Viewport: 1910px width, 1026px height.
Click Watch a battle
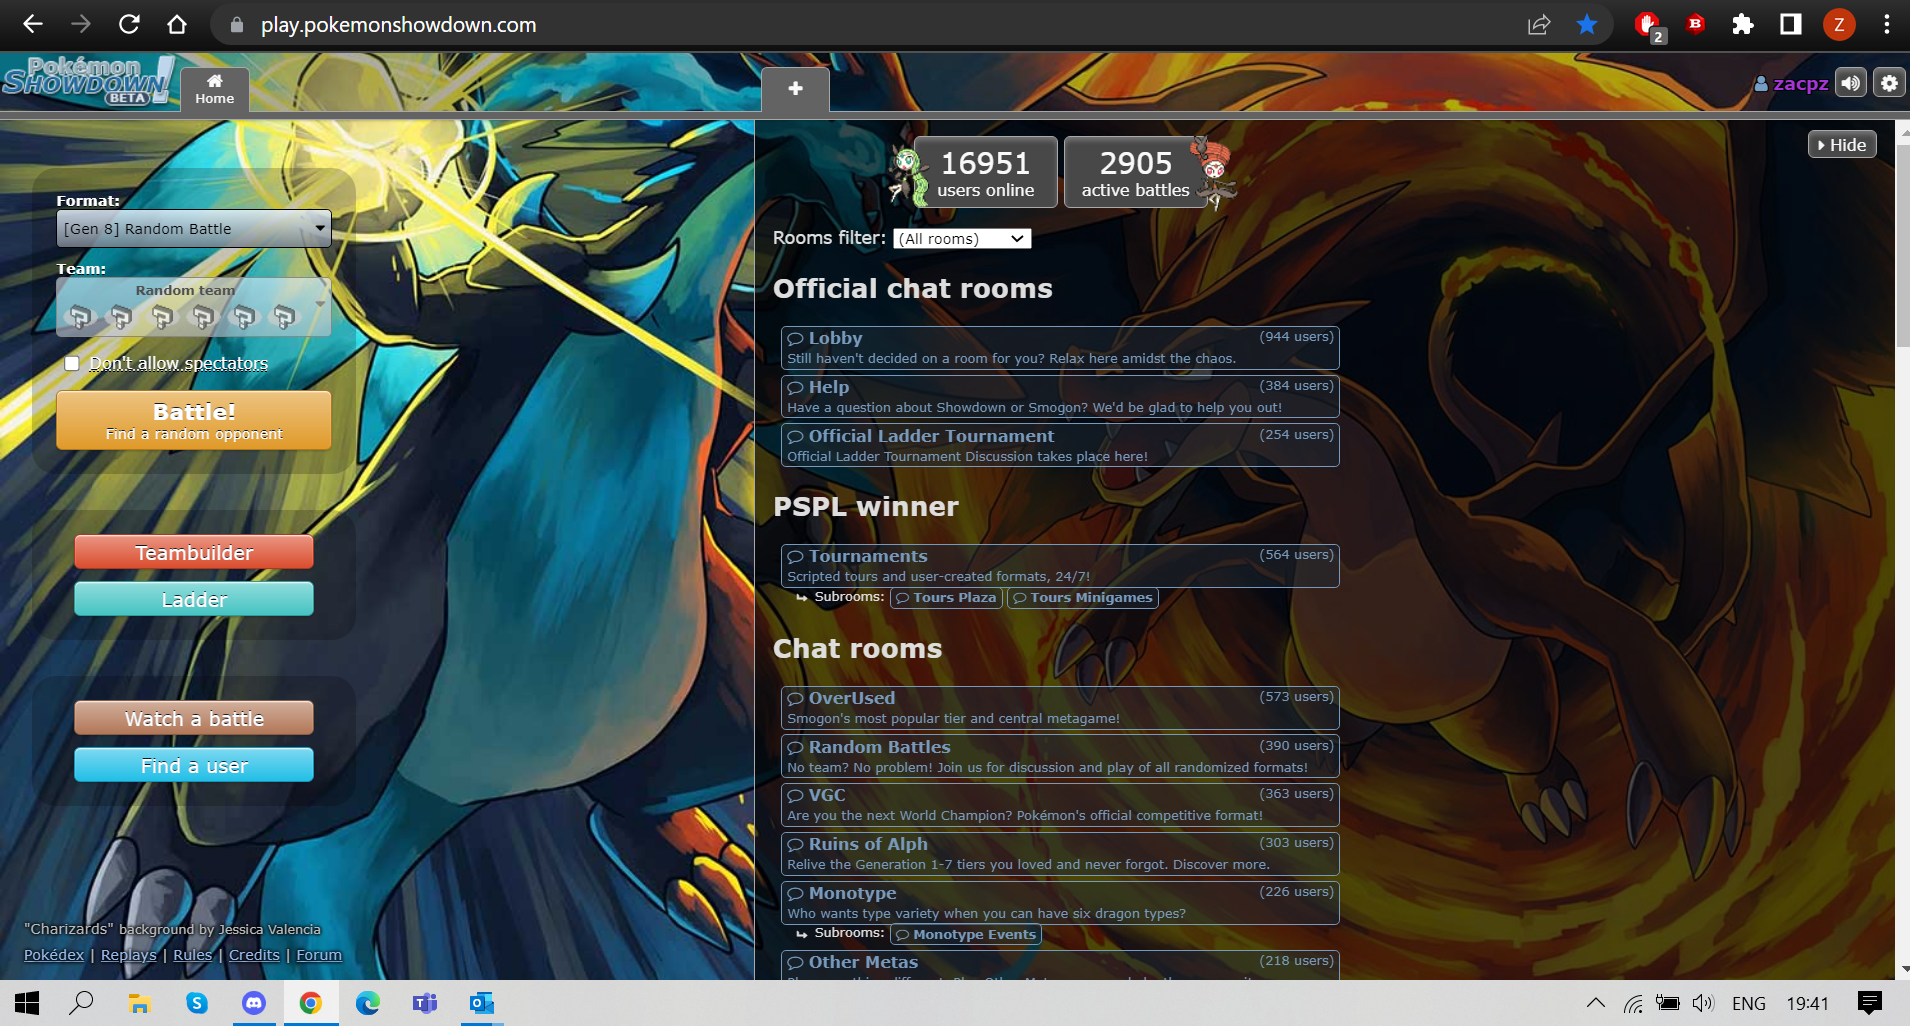tap(194, 718)
